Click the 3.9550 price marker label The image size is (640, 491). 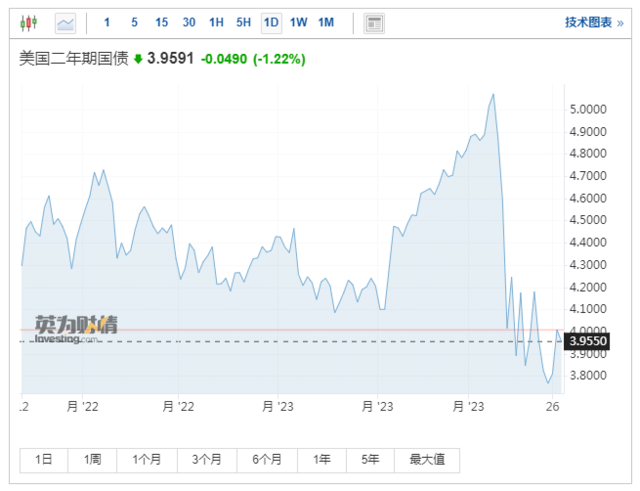pos(587,341)
